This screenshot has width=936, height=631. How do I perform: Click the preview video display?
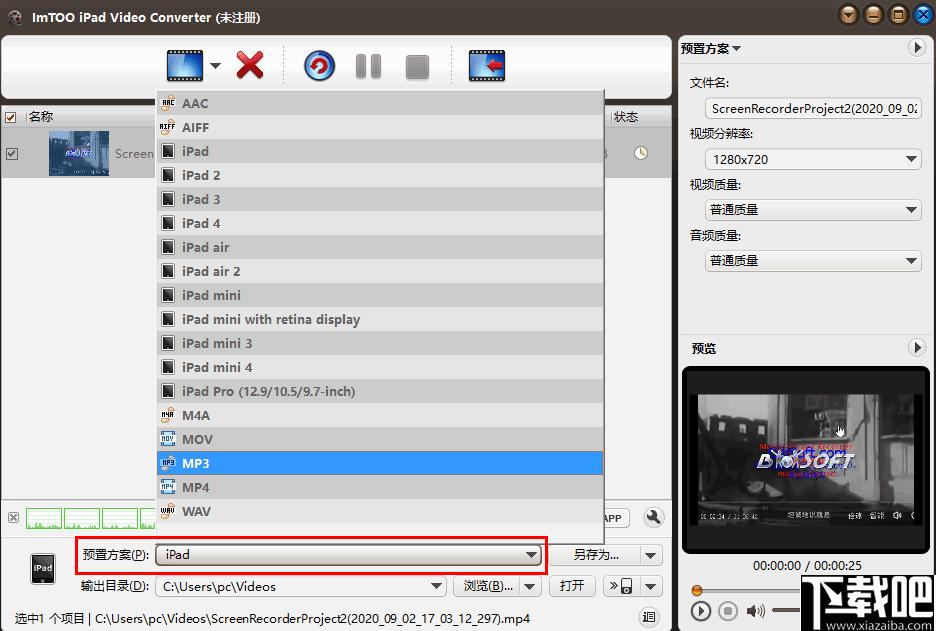pyautogui.click(x=806, y=460)
